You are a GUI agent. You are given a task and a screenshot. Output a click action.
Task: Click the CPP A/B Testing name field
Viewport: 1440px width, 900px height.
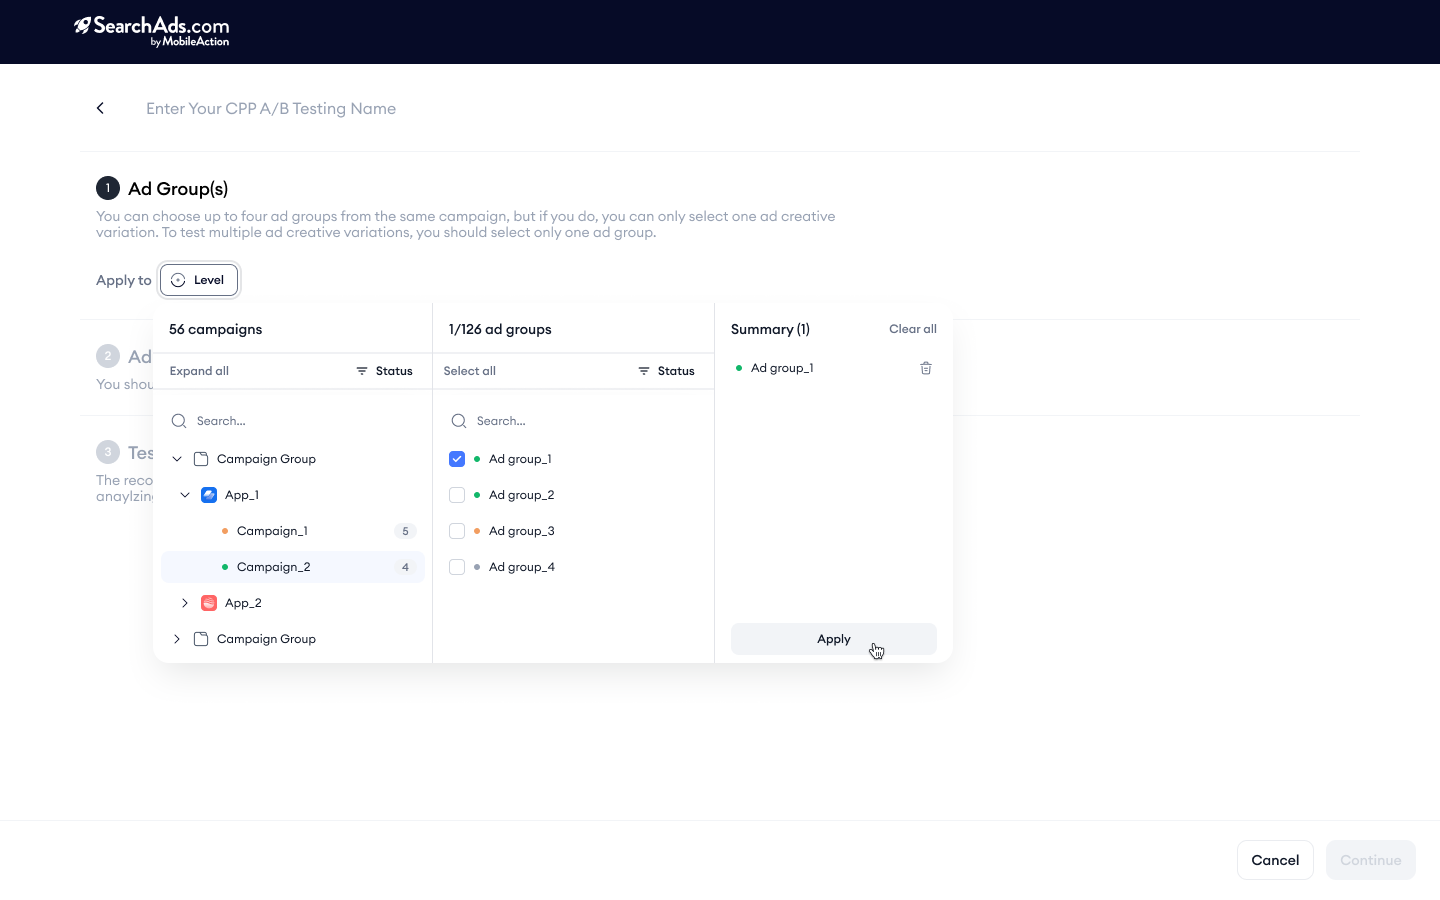click(270, 107)
